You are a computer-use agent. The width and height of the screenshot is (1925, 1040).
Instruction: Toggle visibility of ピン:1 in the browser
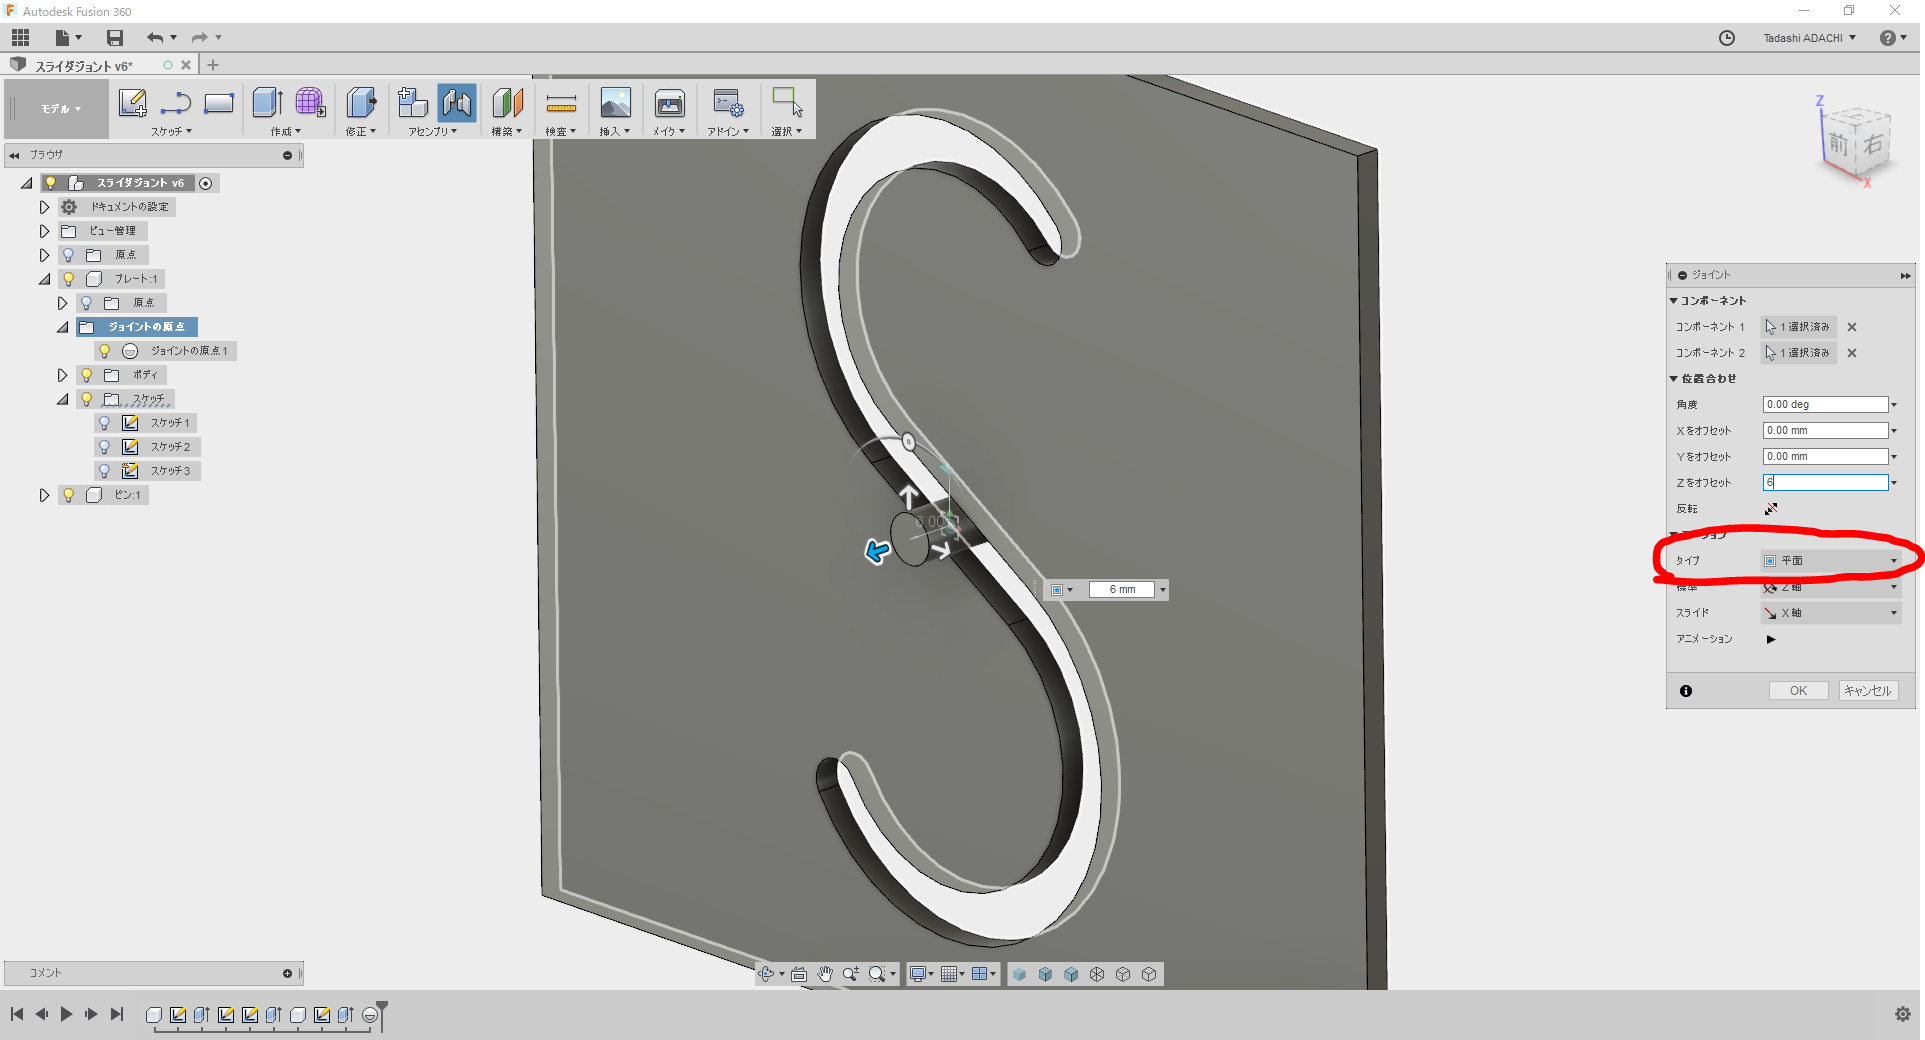tap(67, 495)
